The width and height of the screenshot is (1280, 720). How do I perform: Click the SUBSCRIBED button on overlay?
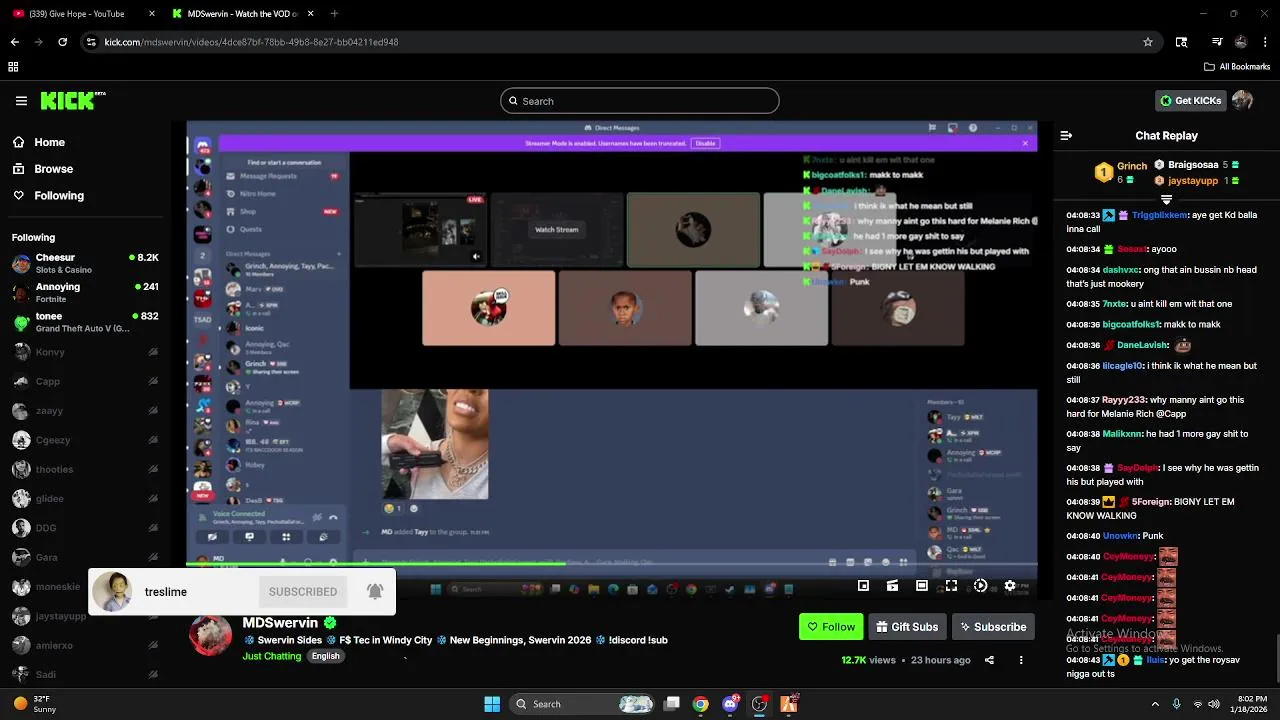click(303, 592)
